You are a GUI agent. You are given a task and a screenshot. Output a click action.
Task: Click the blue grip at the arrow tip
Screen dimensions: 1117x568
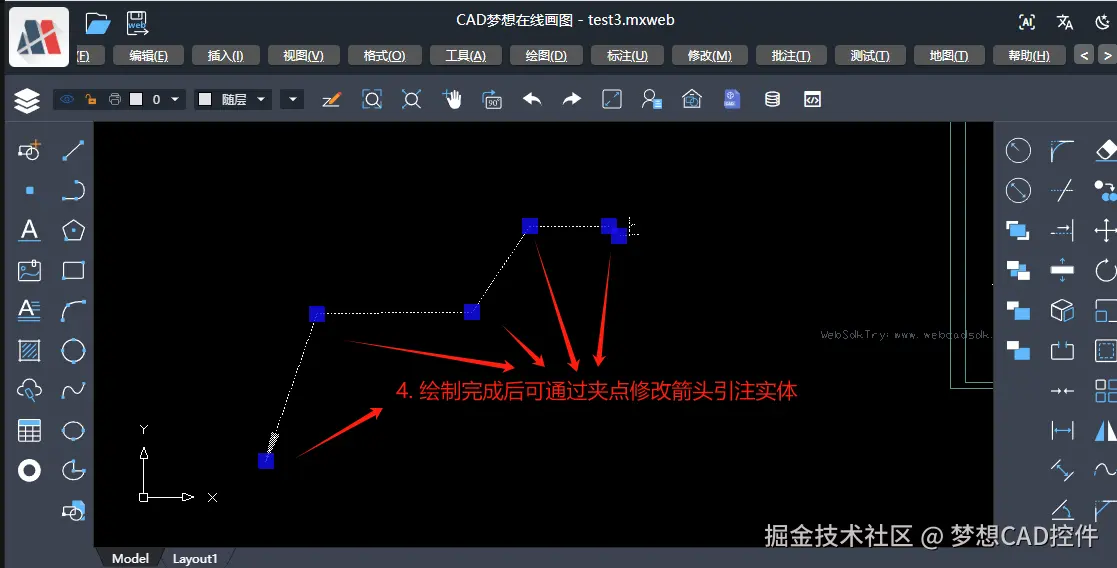[266, 461]
